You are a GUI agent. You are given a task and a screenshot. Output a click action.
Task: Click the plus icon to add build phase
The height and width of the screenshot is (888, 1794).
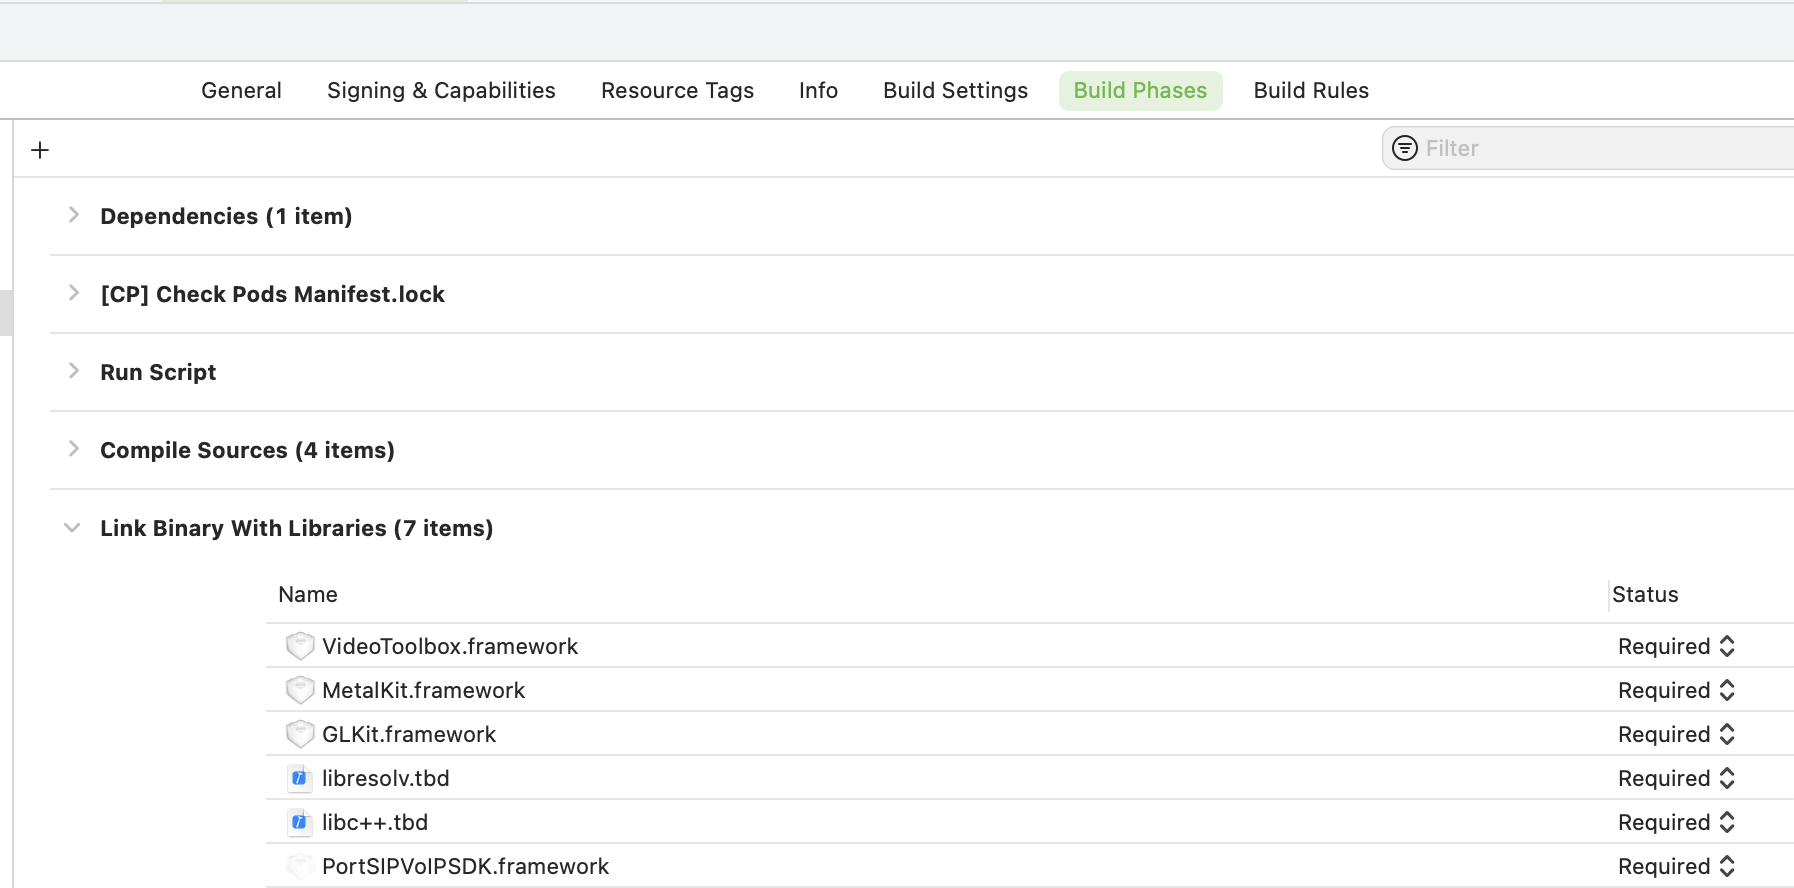[x=40, y=150]
